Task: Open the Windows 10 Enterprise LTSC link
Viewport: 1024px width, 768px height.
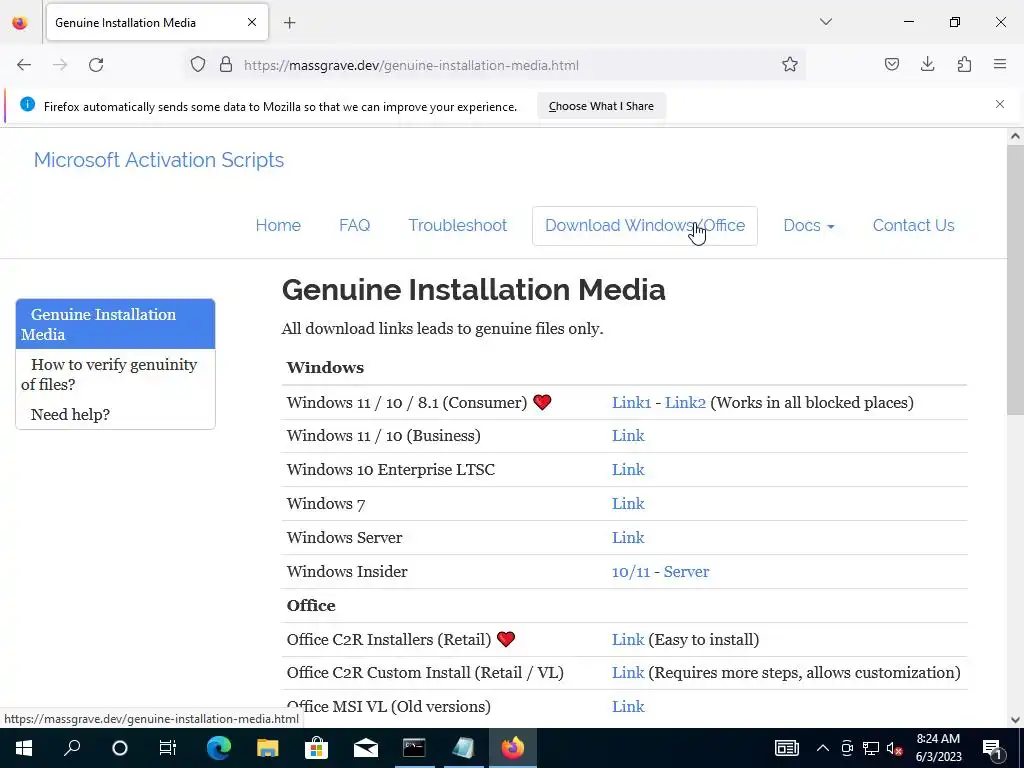Action: pos(628,470)
